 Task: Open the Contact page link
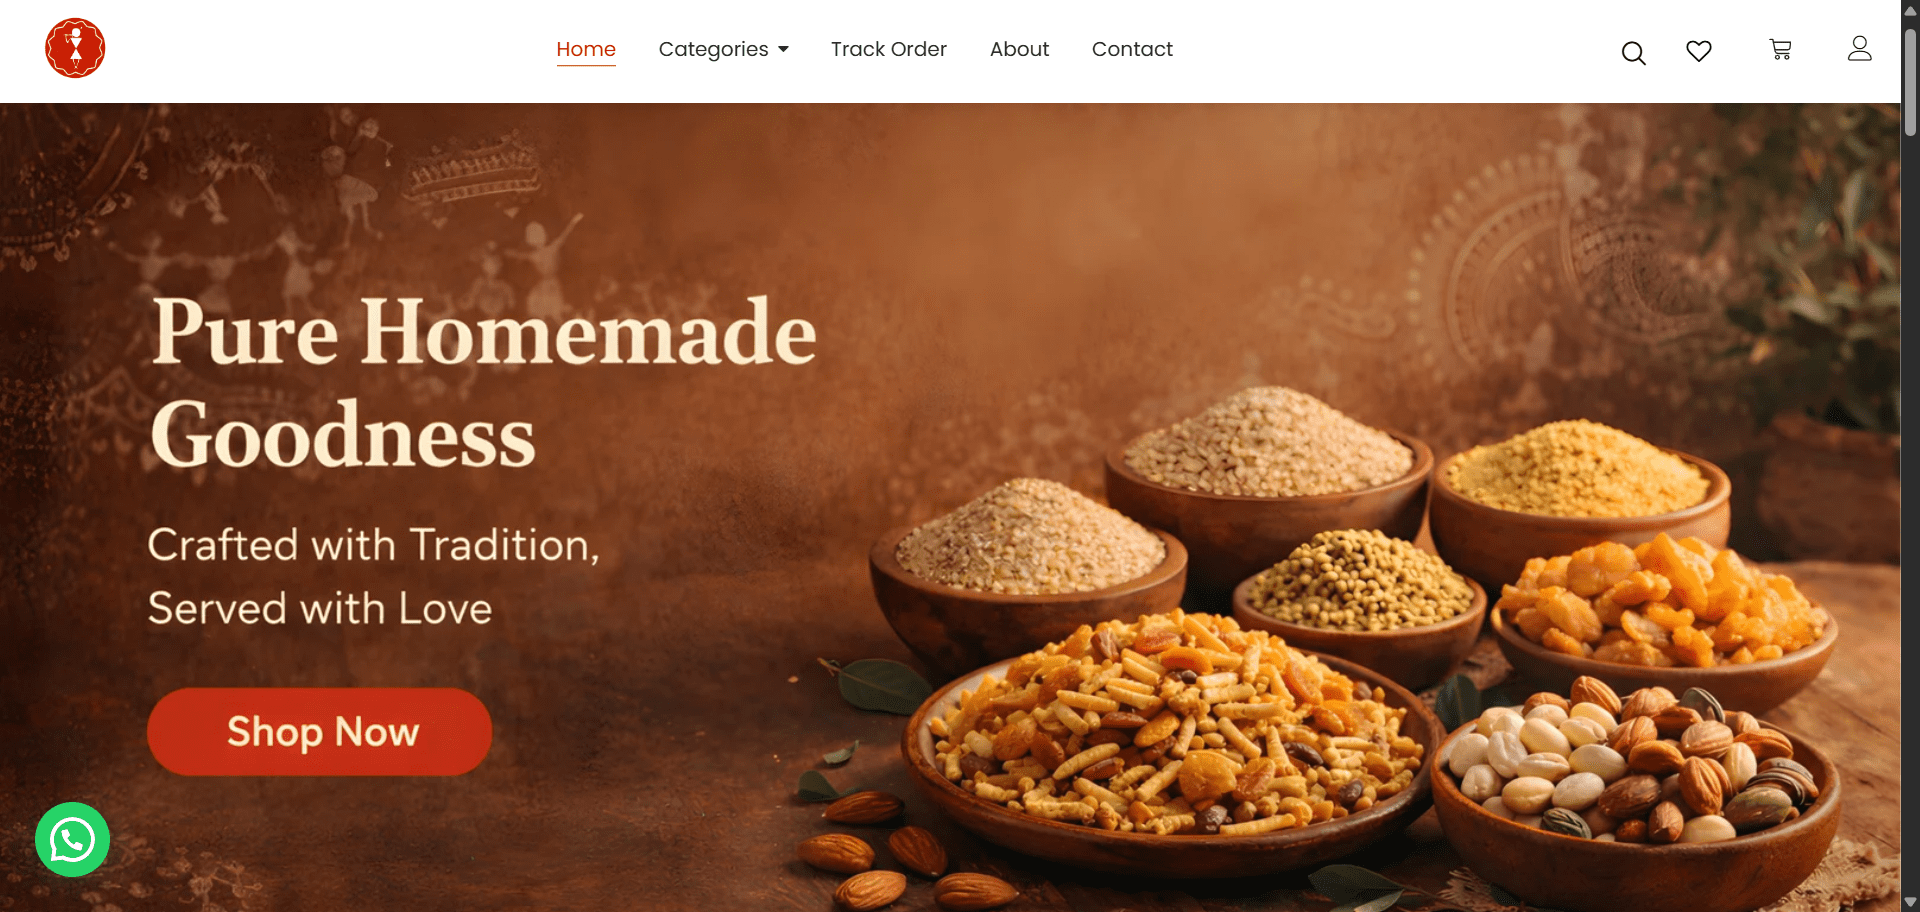1132,49
